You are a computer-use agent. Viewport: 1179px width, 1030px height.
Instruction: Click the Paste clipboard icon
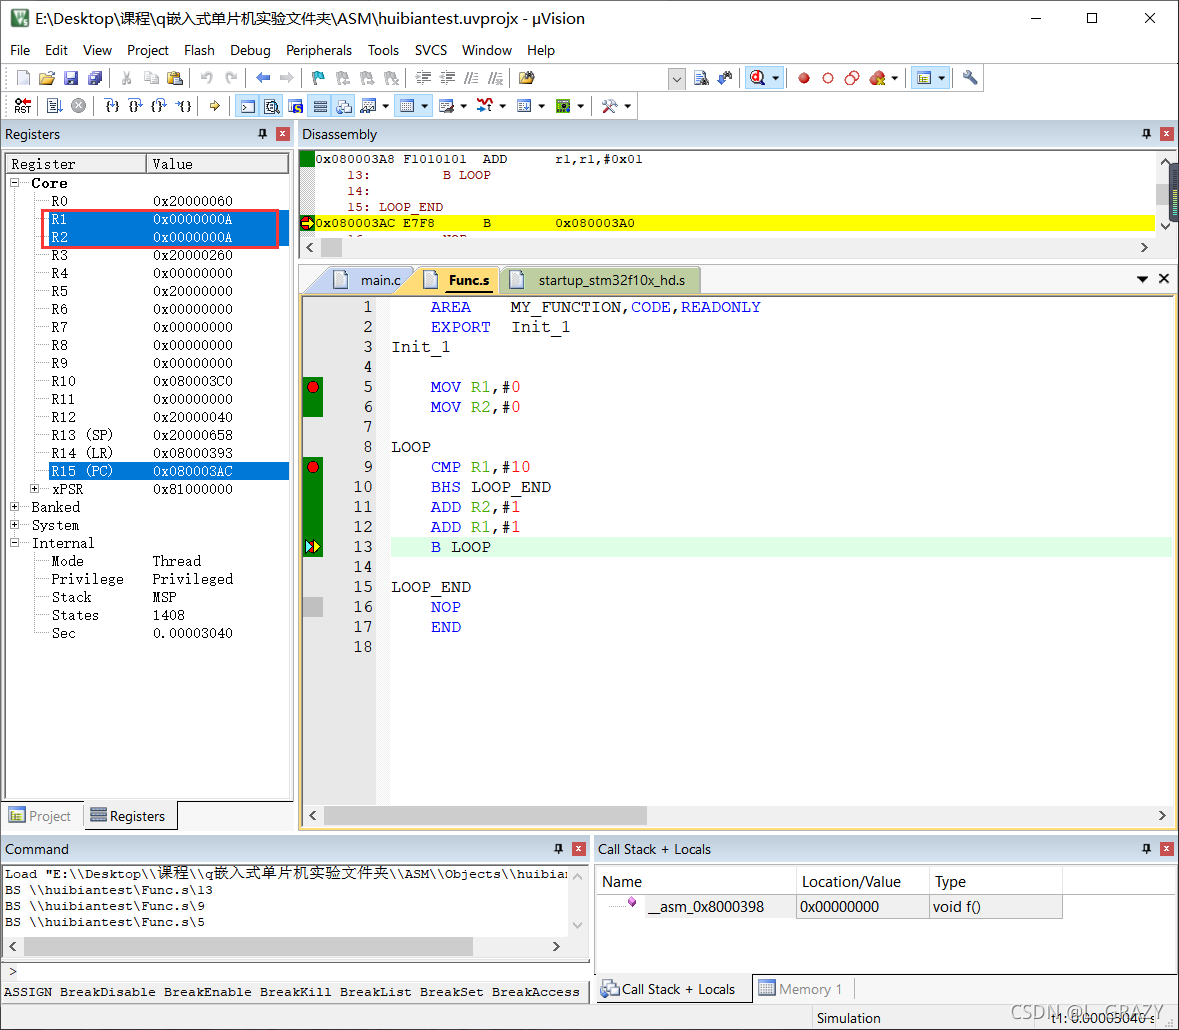pos(174,77)
